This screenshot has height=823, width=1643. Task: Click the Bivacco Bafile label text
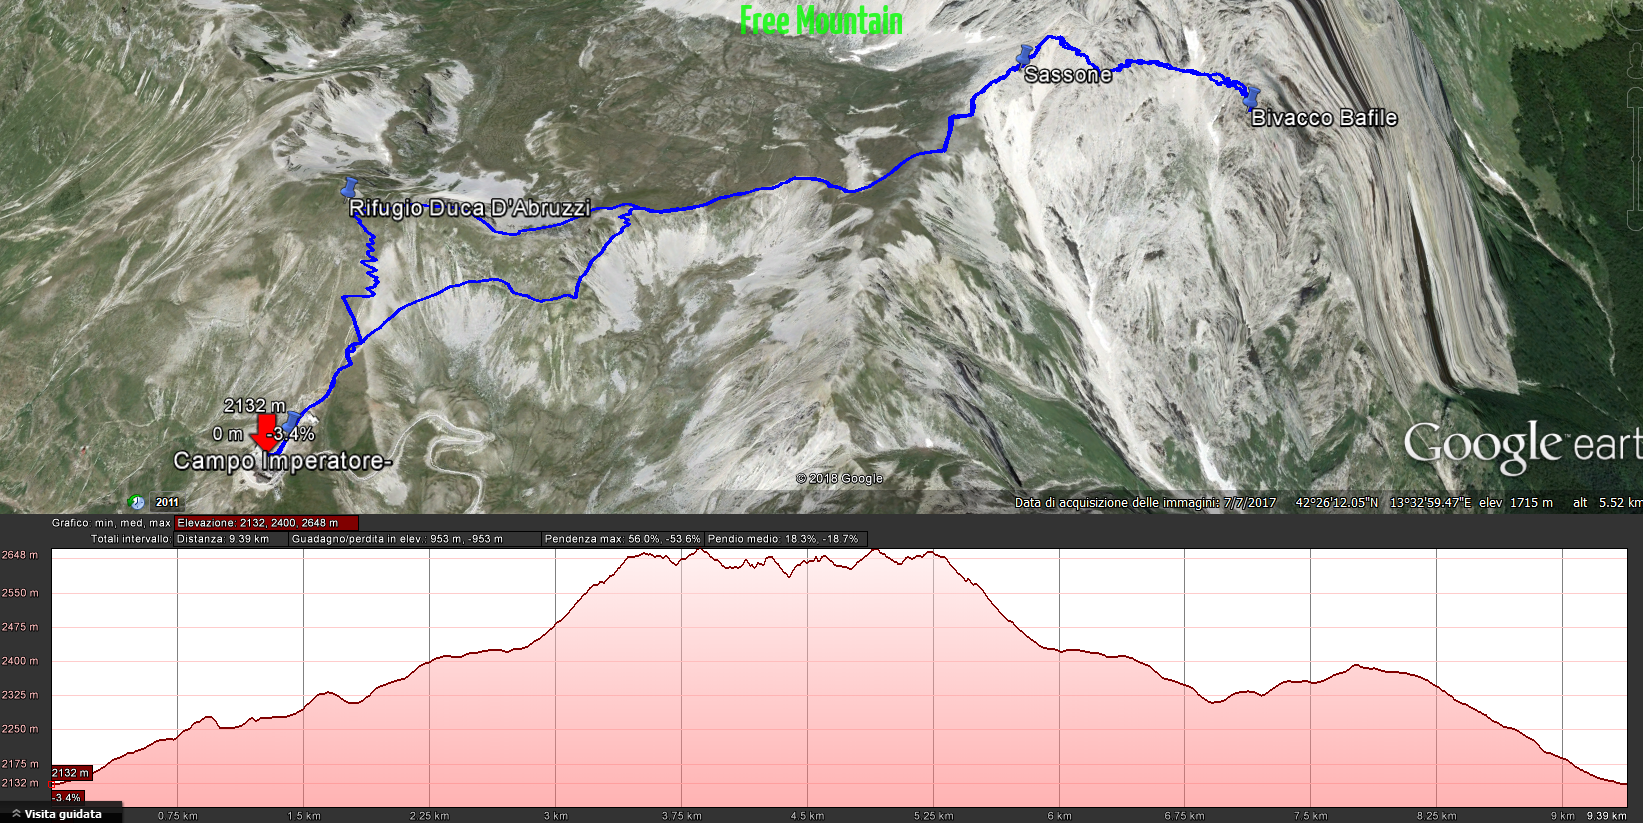[x=1324, y=118]
